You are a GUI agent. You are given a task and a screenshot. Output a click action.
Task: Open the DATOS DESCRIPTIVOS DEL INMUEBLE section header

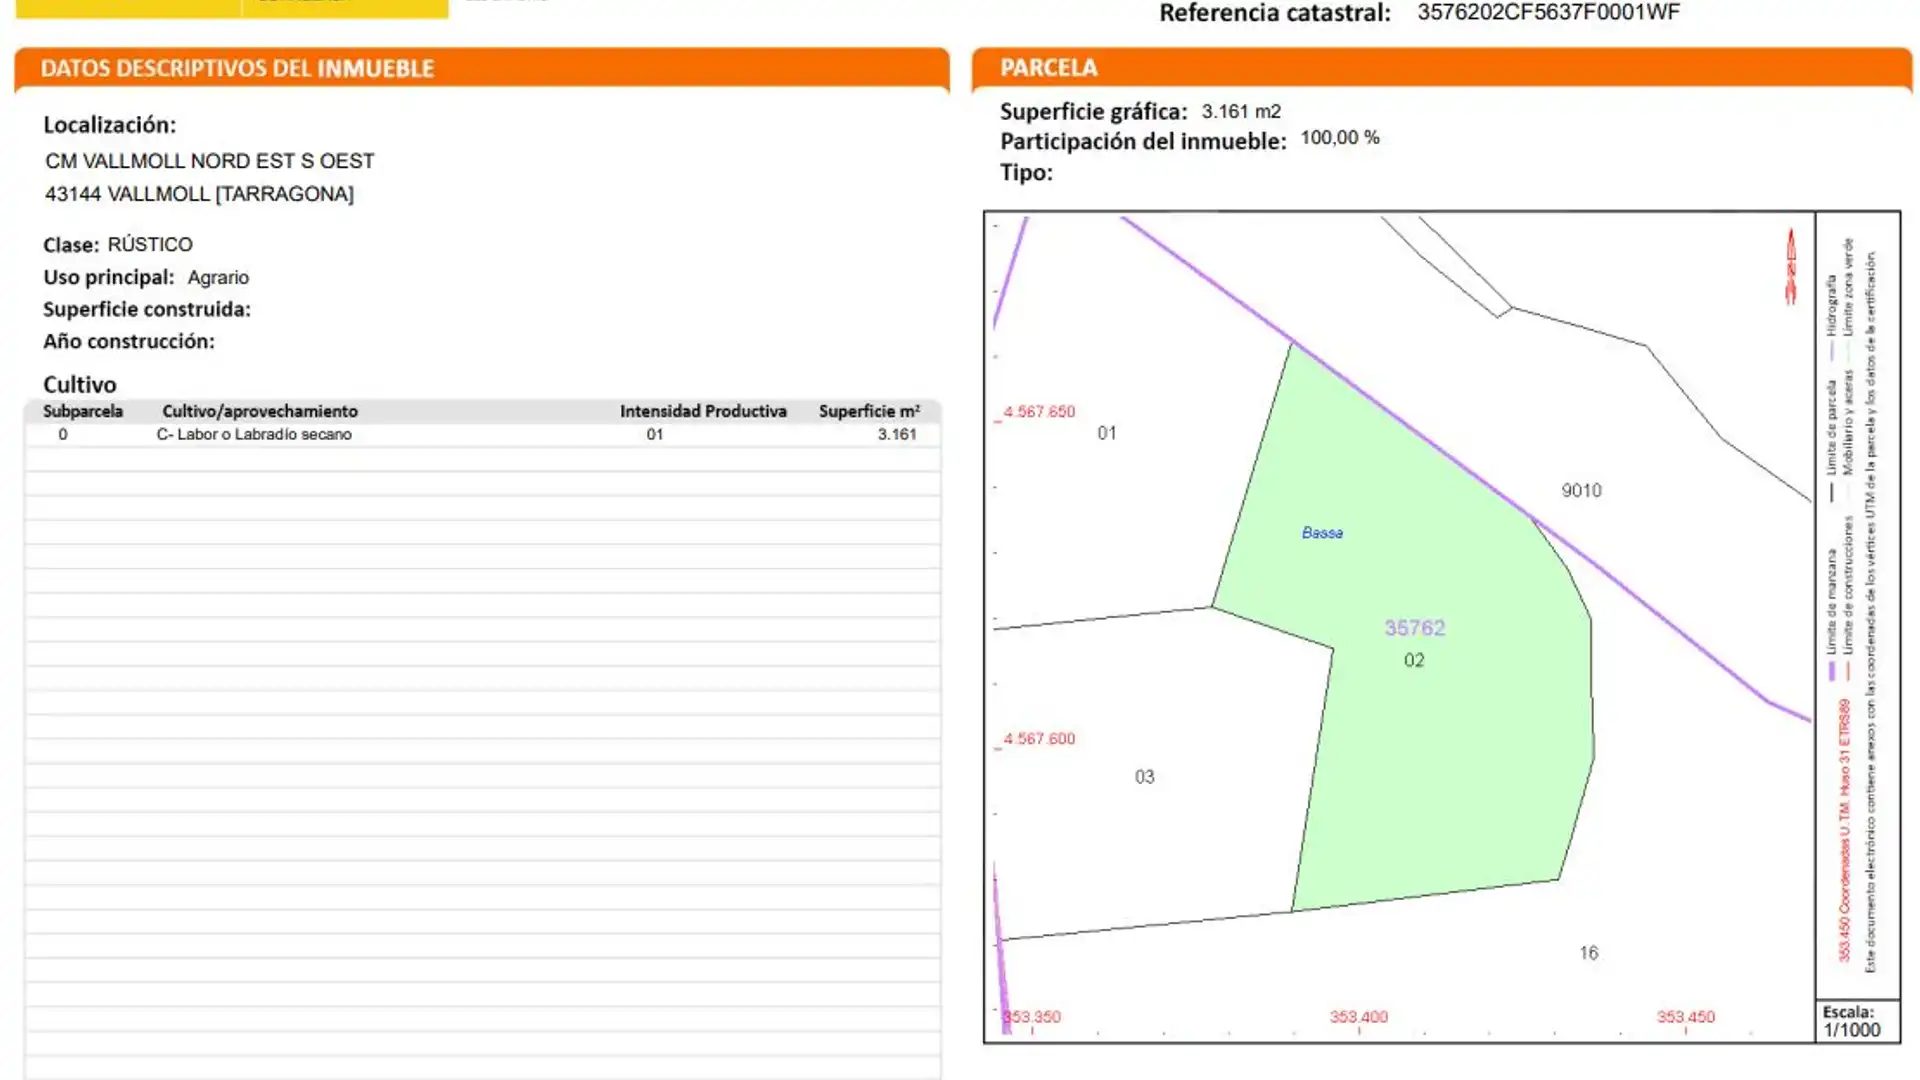tap(237, 68)
